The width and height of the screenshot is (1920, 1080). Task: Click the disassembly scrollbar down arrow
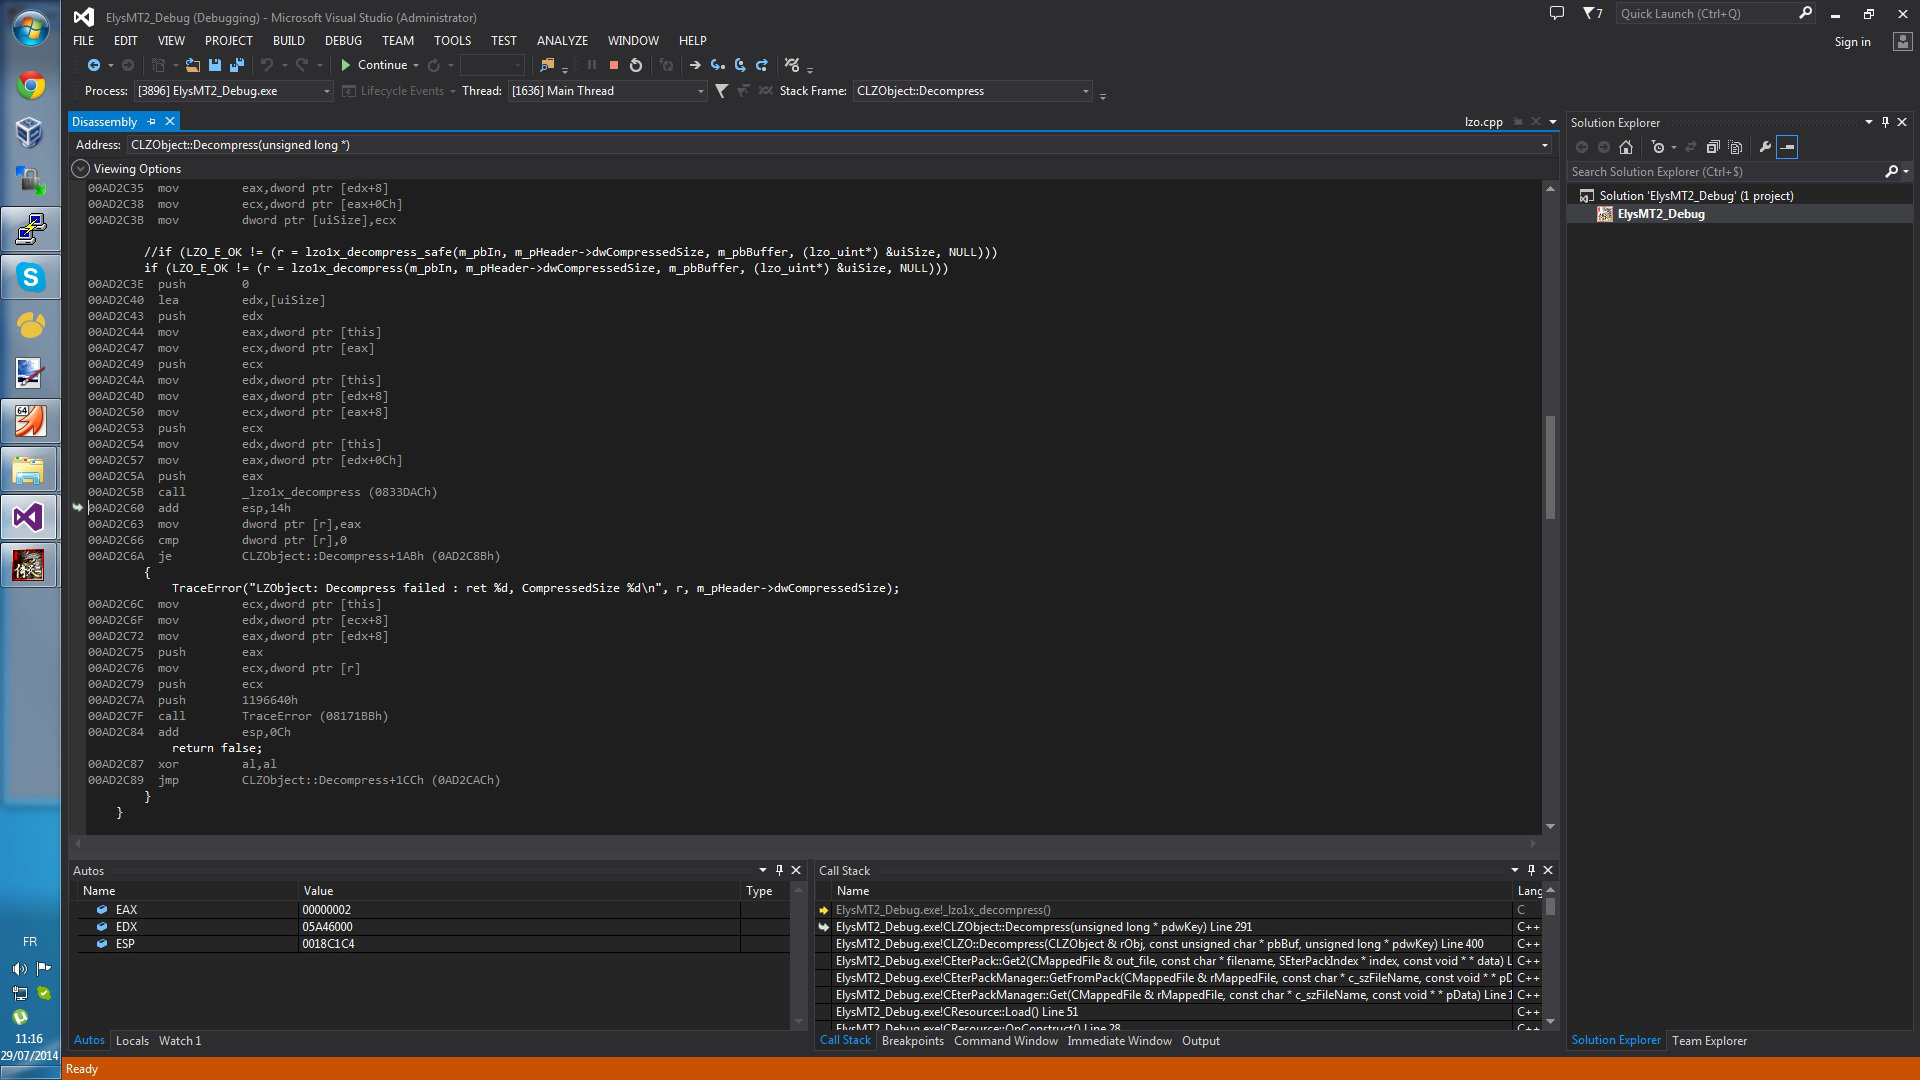tap(1550, 826)
